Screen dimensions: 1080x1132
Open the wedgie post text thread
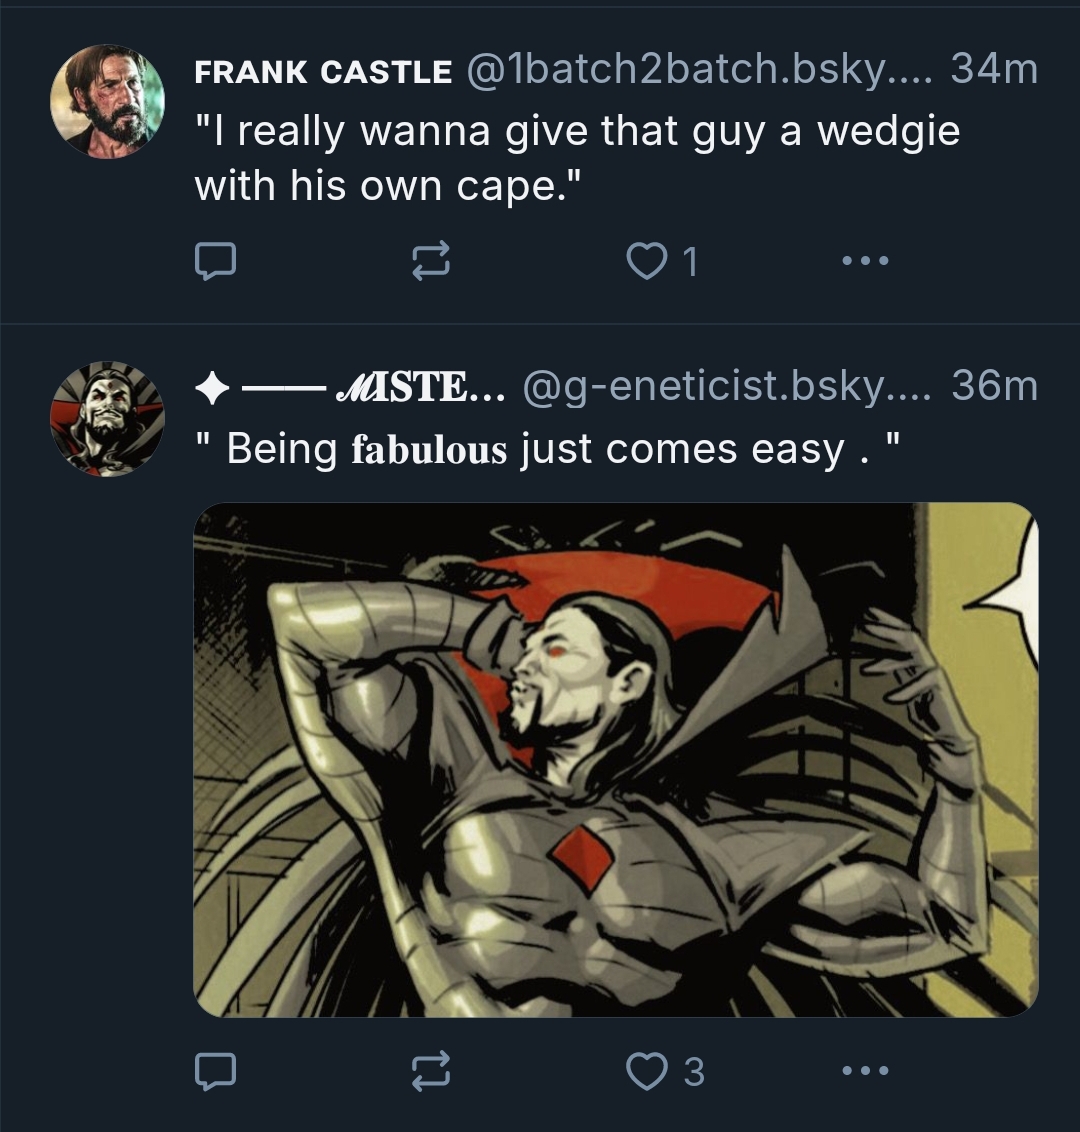coord(576,158)
